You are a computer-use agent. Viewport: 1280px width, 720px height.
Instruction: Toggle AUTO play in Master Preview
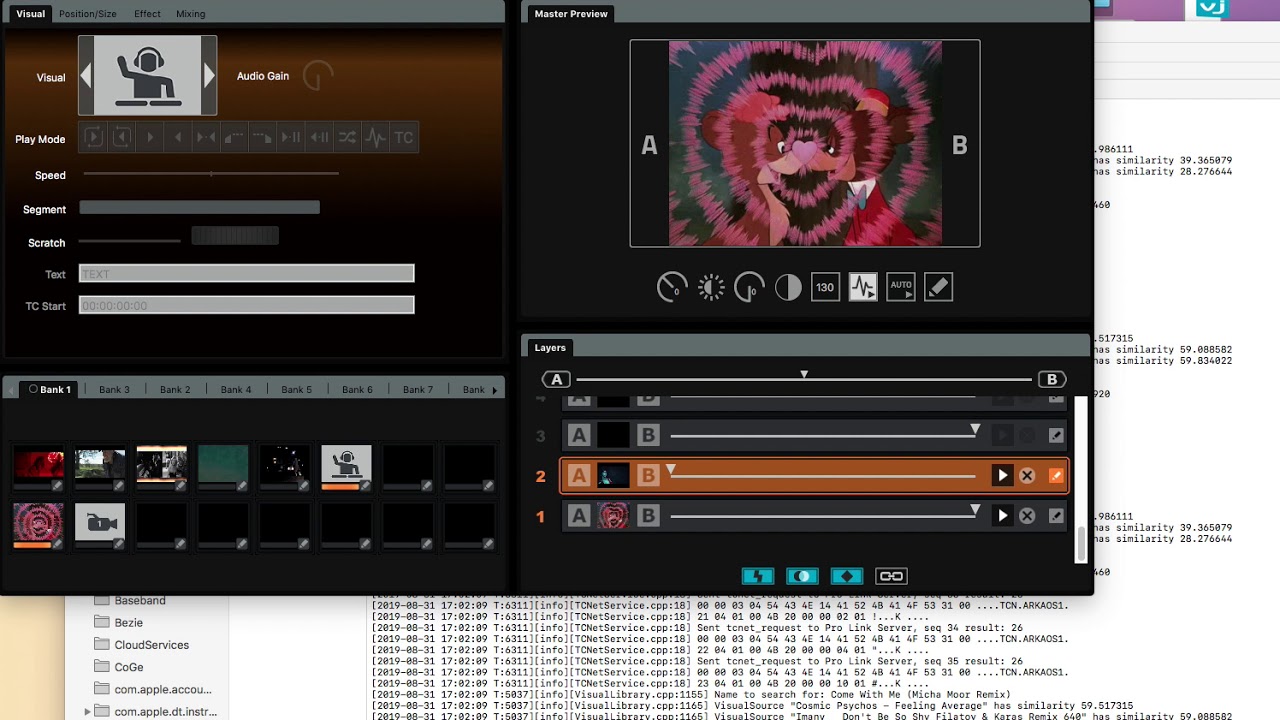[x=901, y=287]
